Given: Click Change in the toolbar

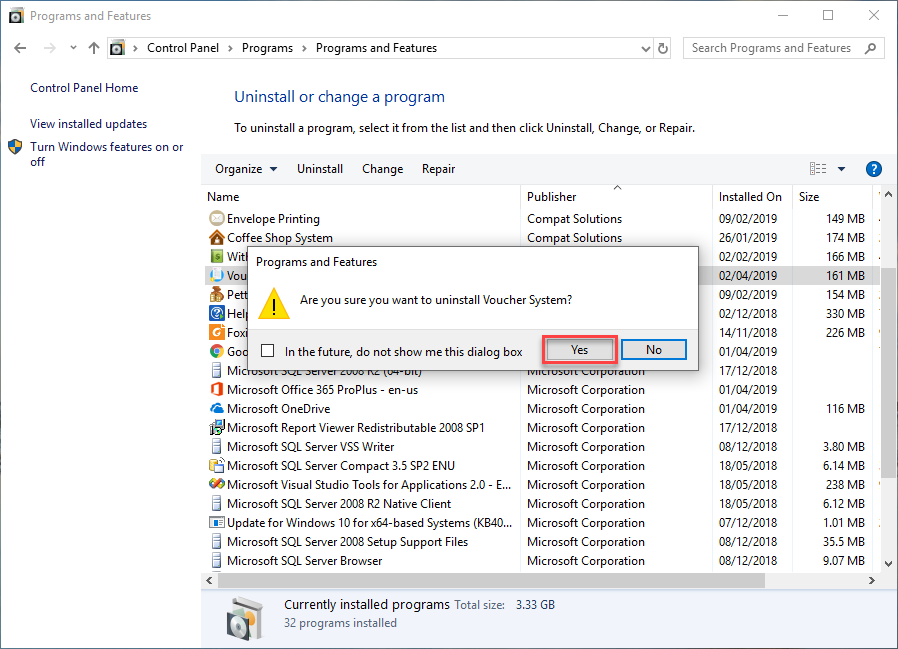Looking at the screenshot, I should click(383, 169).
